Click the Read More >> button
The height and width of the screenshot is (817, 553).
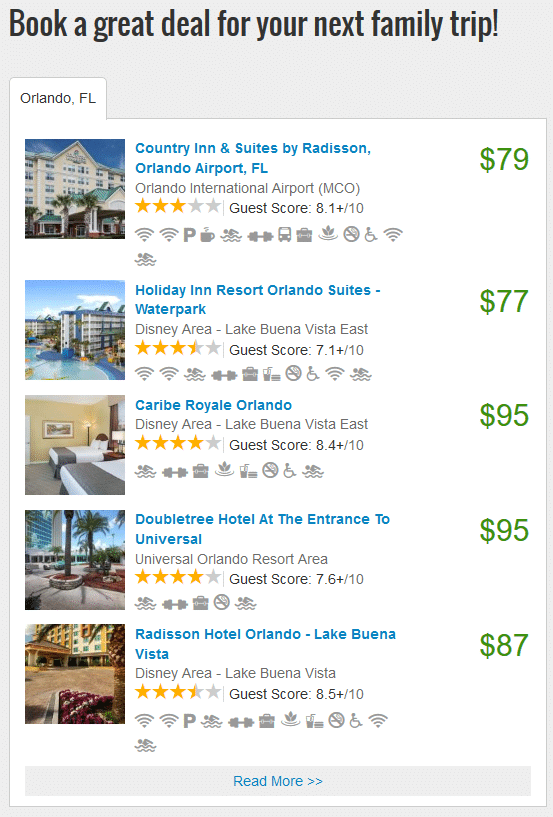[x=278, y=781]
